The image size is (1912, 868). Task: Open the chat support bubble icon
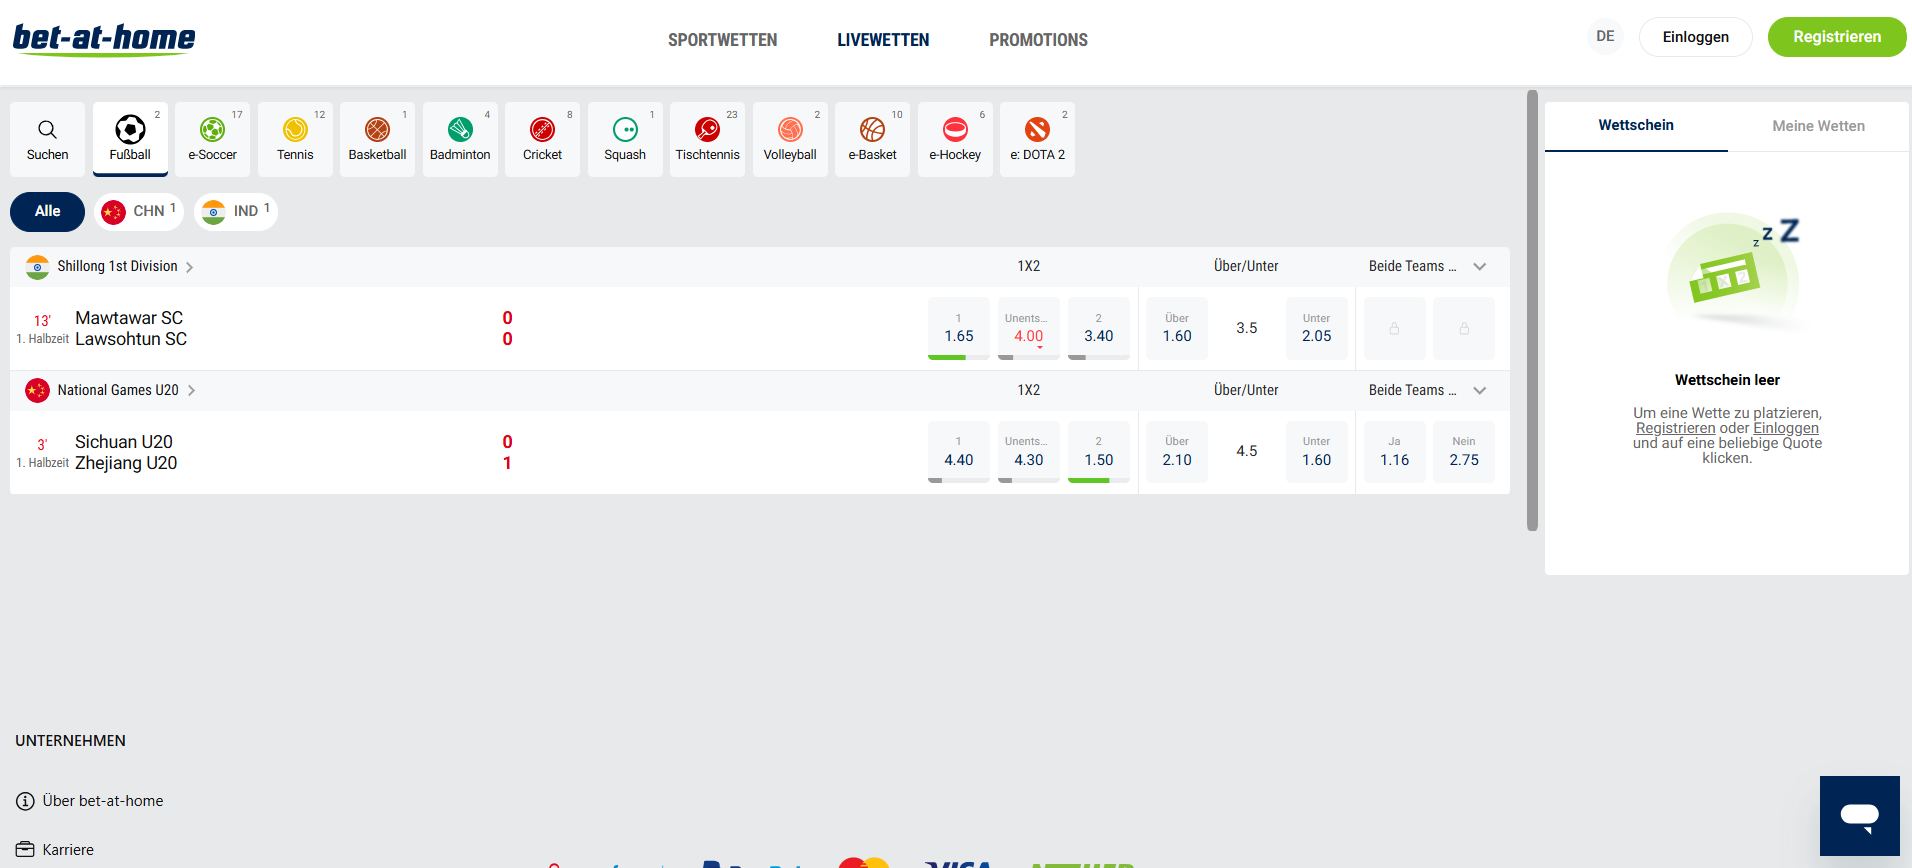1859,815
